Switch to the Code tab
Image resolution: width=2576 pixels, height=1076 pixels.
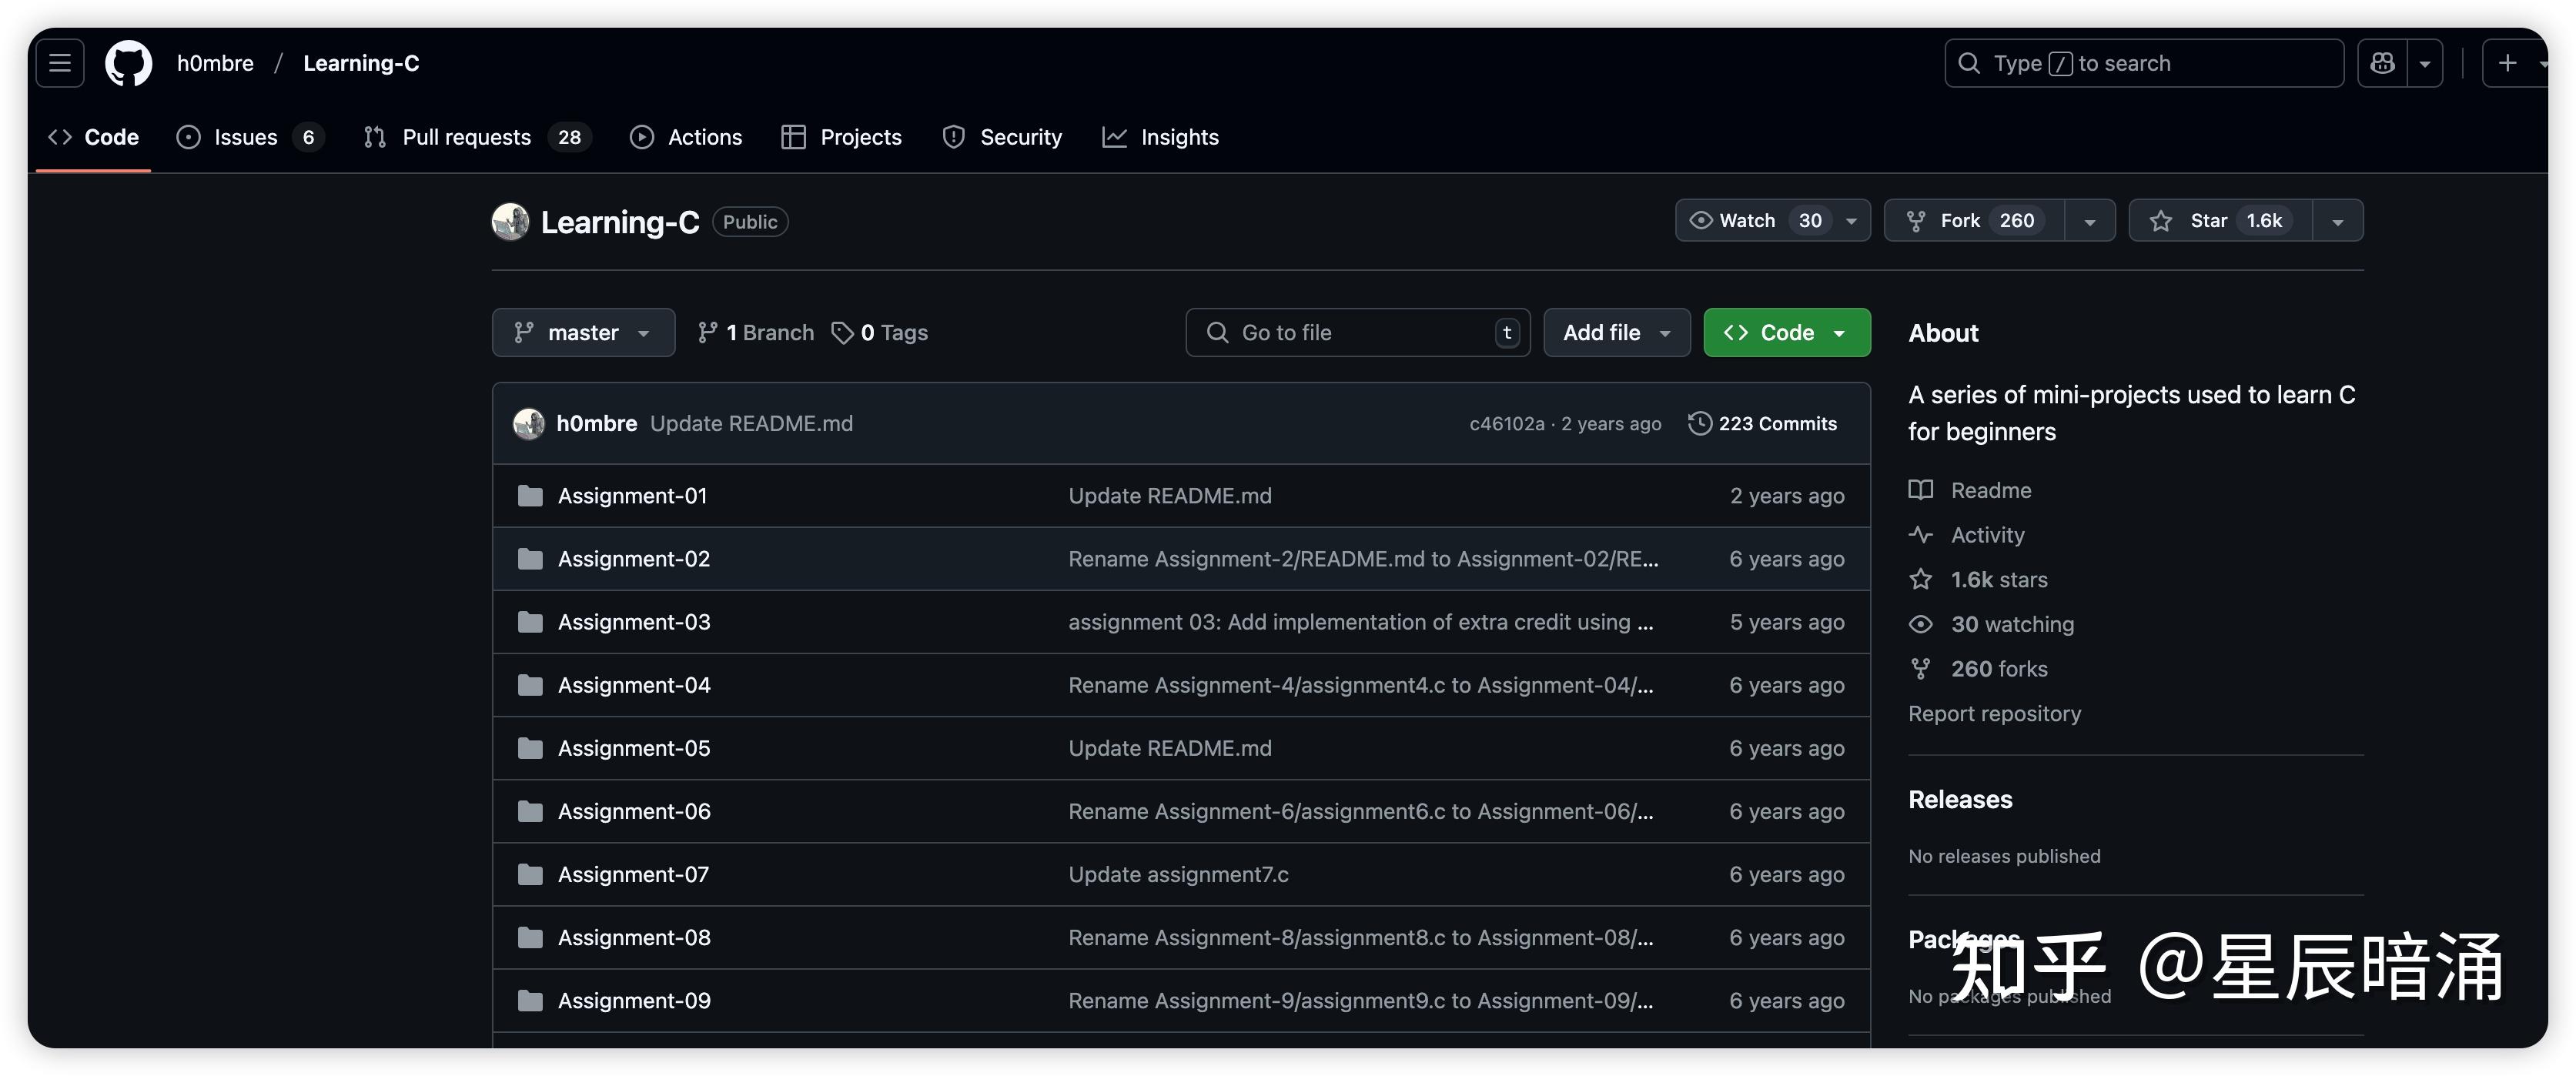click(x=93, y=137)
